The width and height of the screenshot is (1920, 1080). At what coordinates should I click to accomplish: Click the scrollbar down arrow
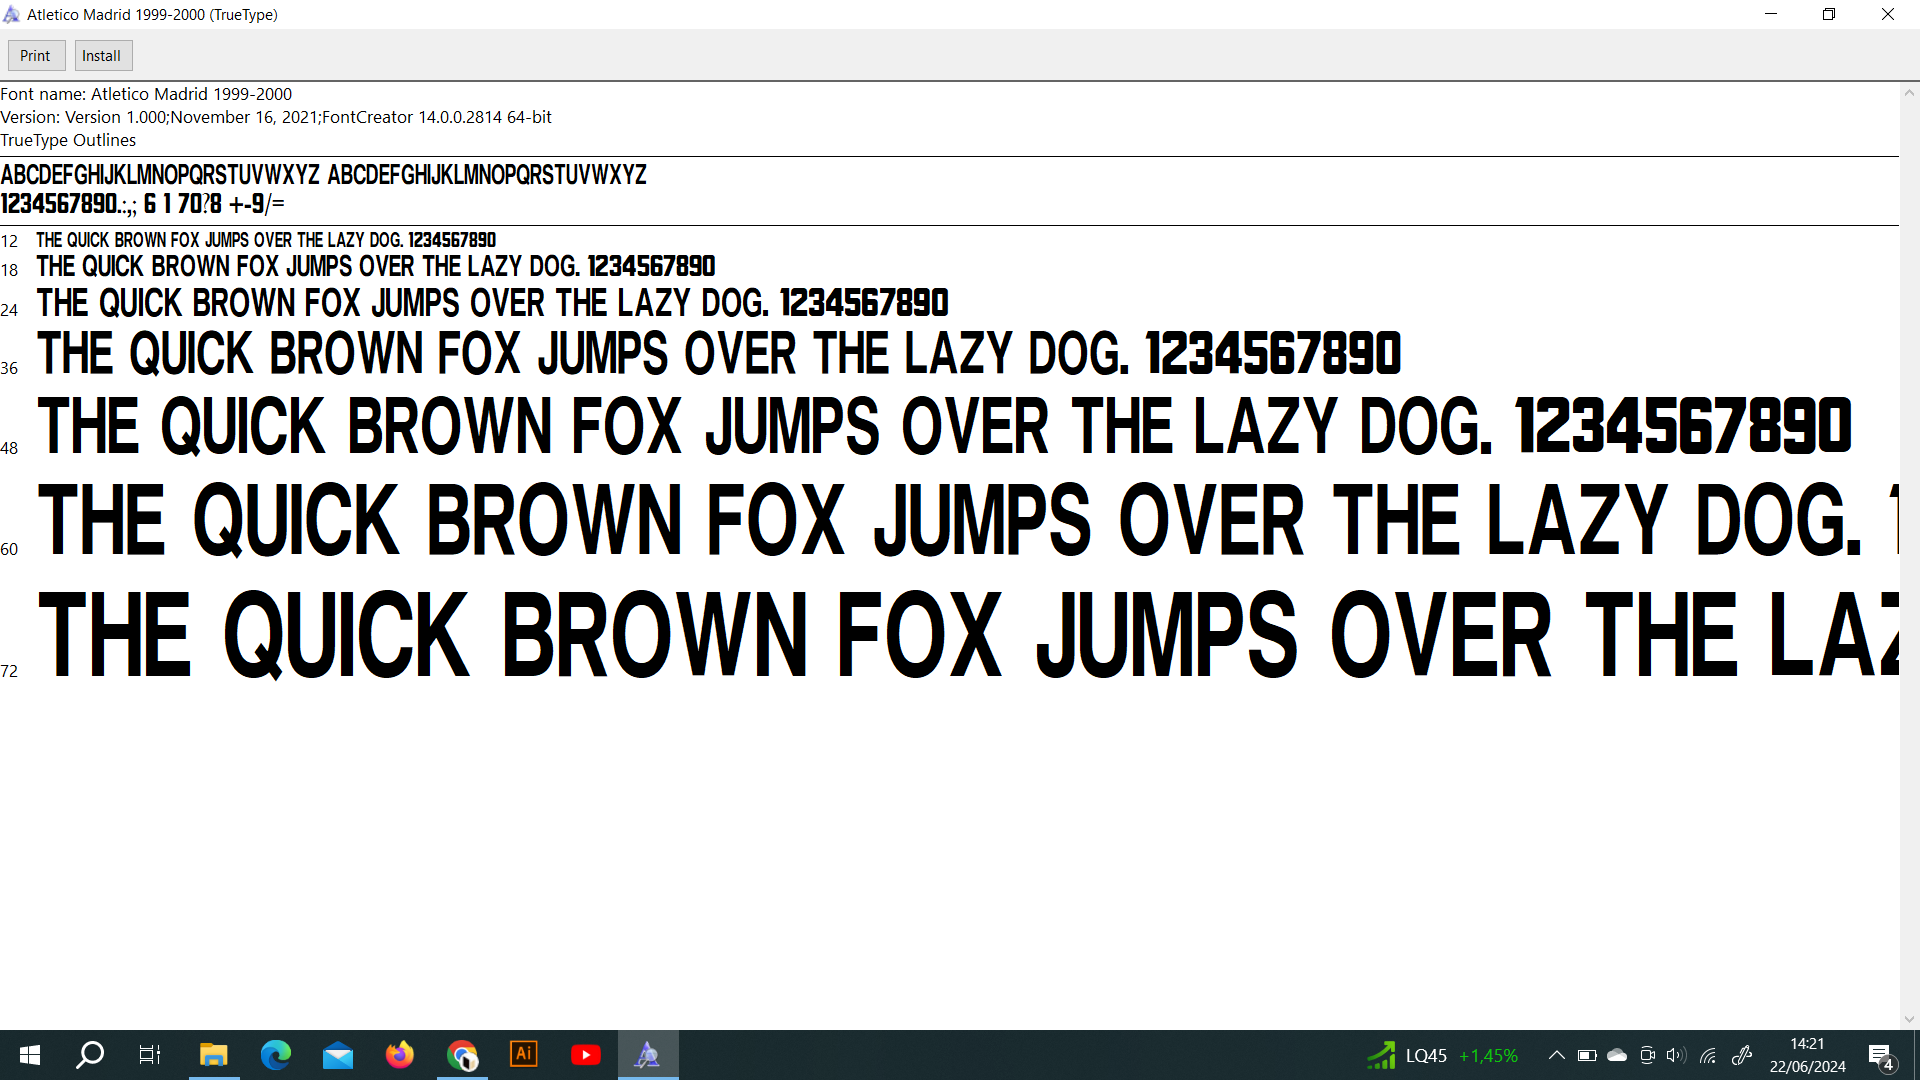pyautogui.click(x=1909, y=1019)
